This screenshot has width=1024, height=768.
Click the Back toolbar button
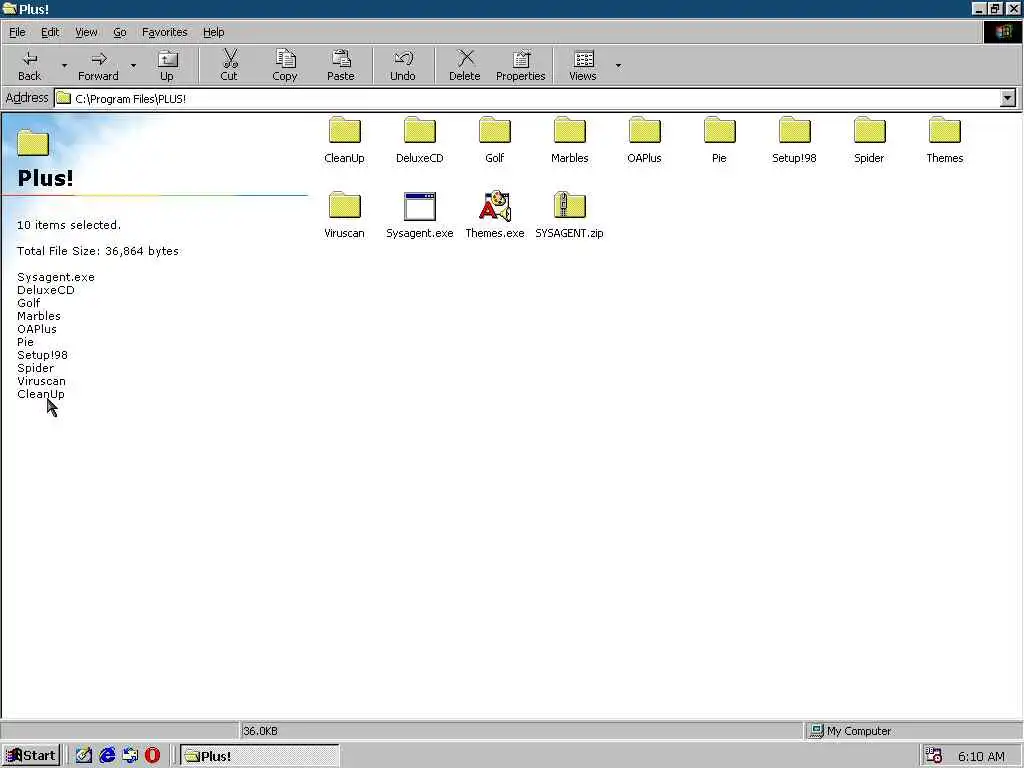[29, 65]
